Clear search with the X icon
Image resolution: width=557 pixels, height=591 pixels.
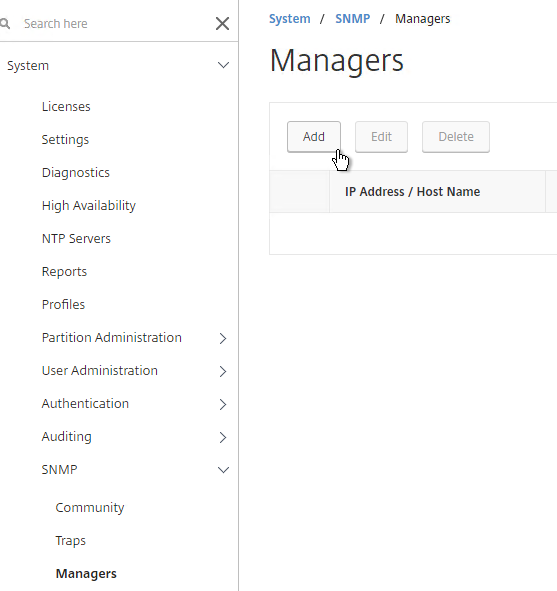(x=222, y=23)
